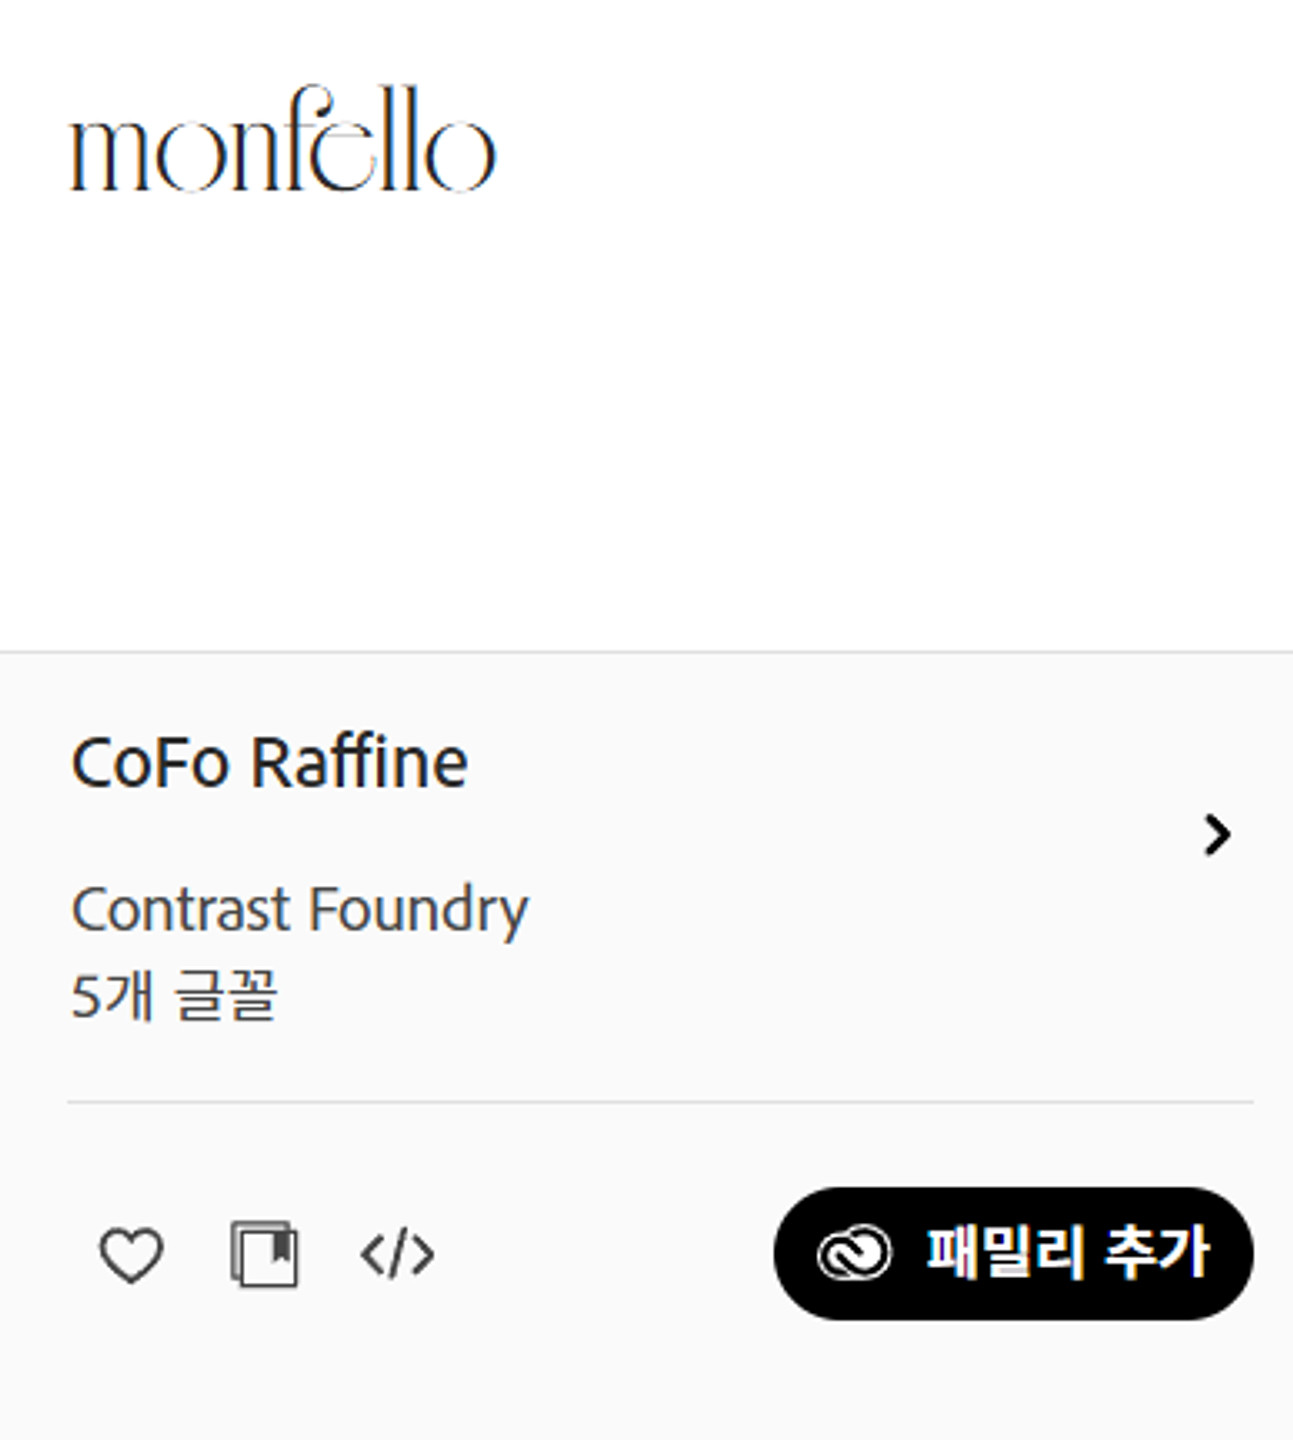The image size is (1293, 1440).
Task: Click the word Raffine in the title
Action: tap(359, 763)
